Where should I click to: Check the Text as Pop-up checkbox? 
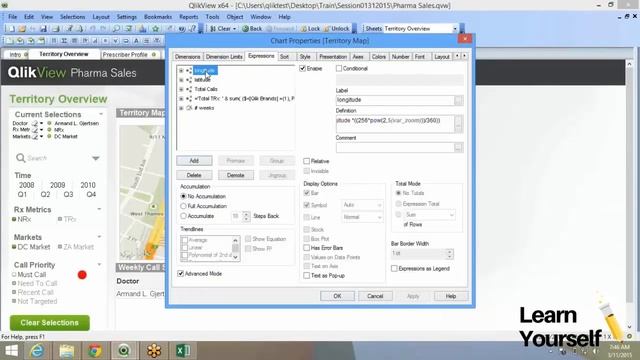click(x=307, y=276)
